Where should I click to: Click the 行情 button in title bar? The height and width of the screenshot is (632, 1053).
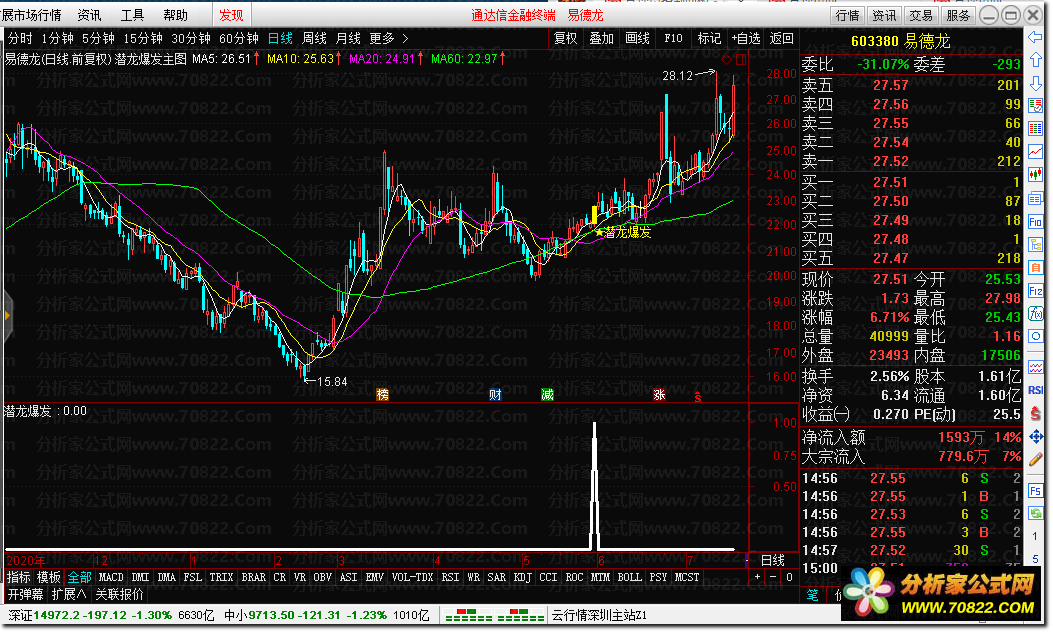(848, 15)
